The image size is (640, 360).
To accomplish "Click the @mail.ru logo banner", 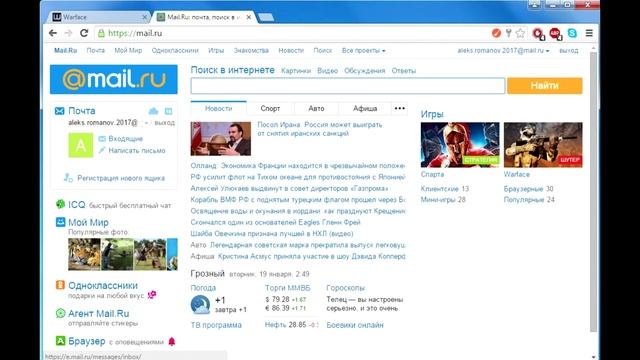I will 114,79.
